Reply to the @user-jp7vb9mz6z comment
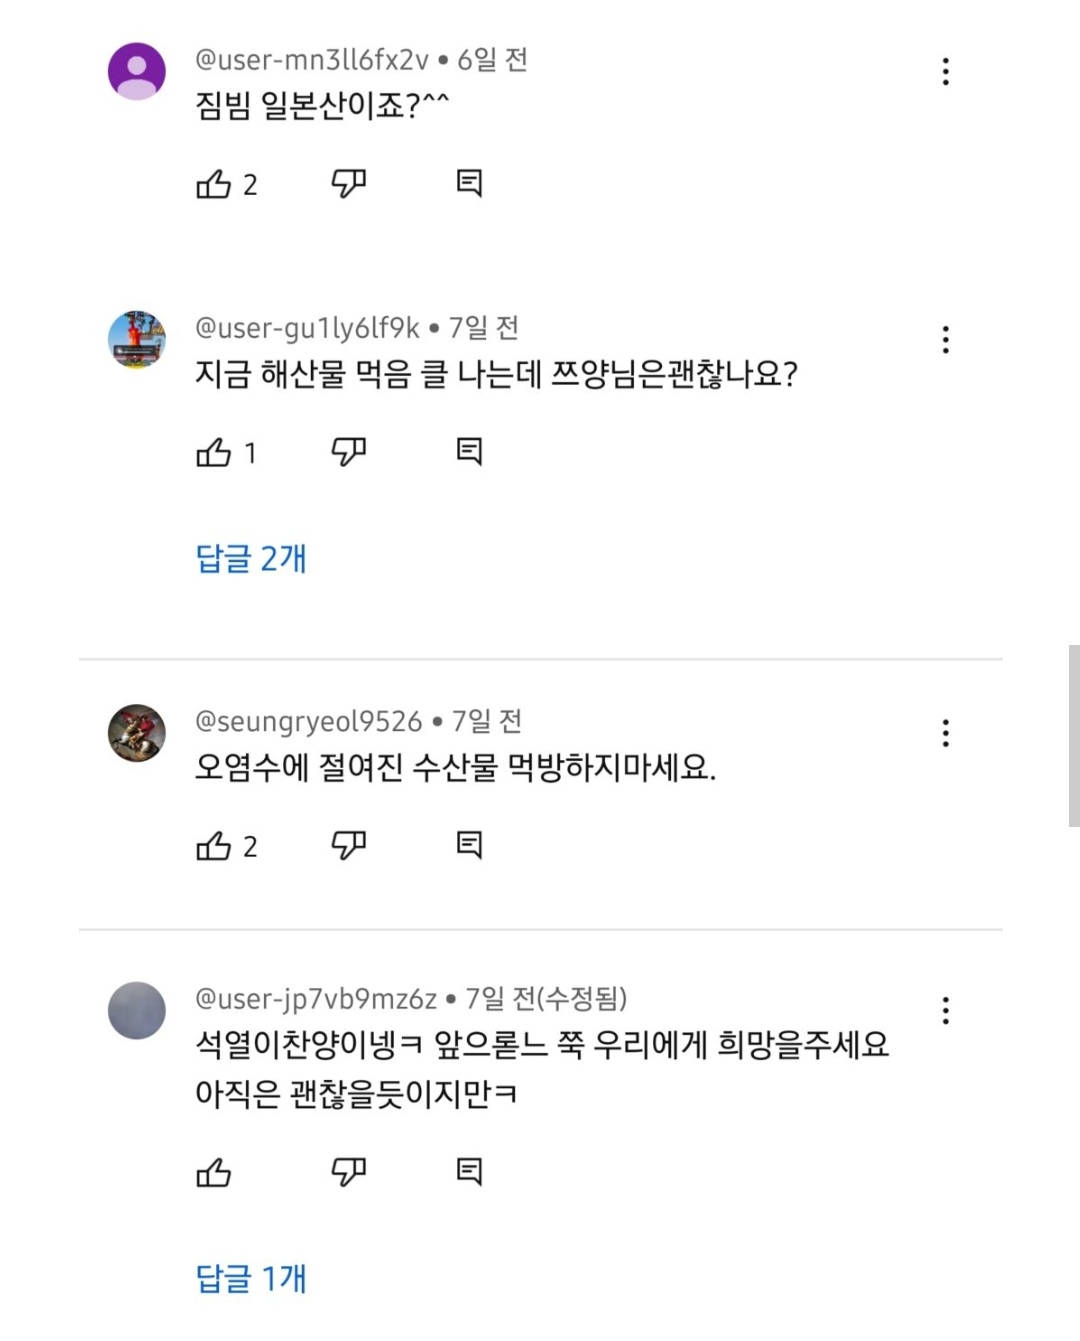Viewport: 1080px width, 1341px height. 469,1171
